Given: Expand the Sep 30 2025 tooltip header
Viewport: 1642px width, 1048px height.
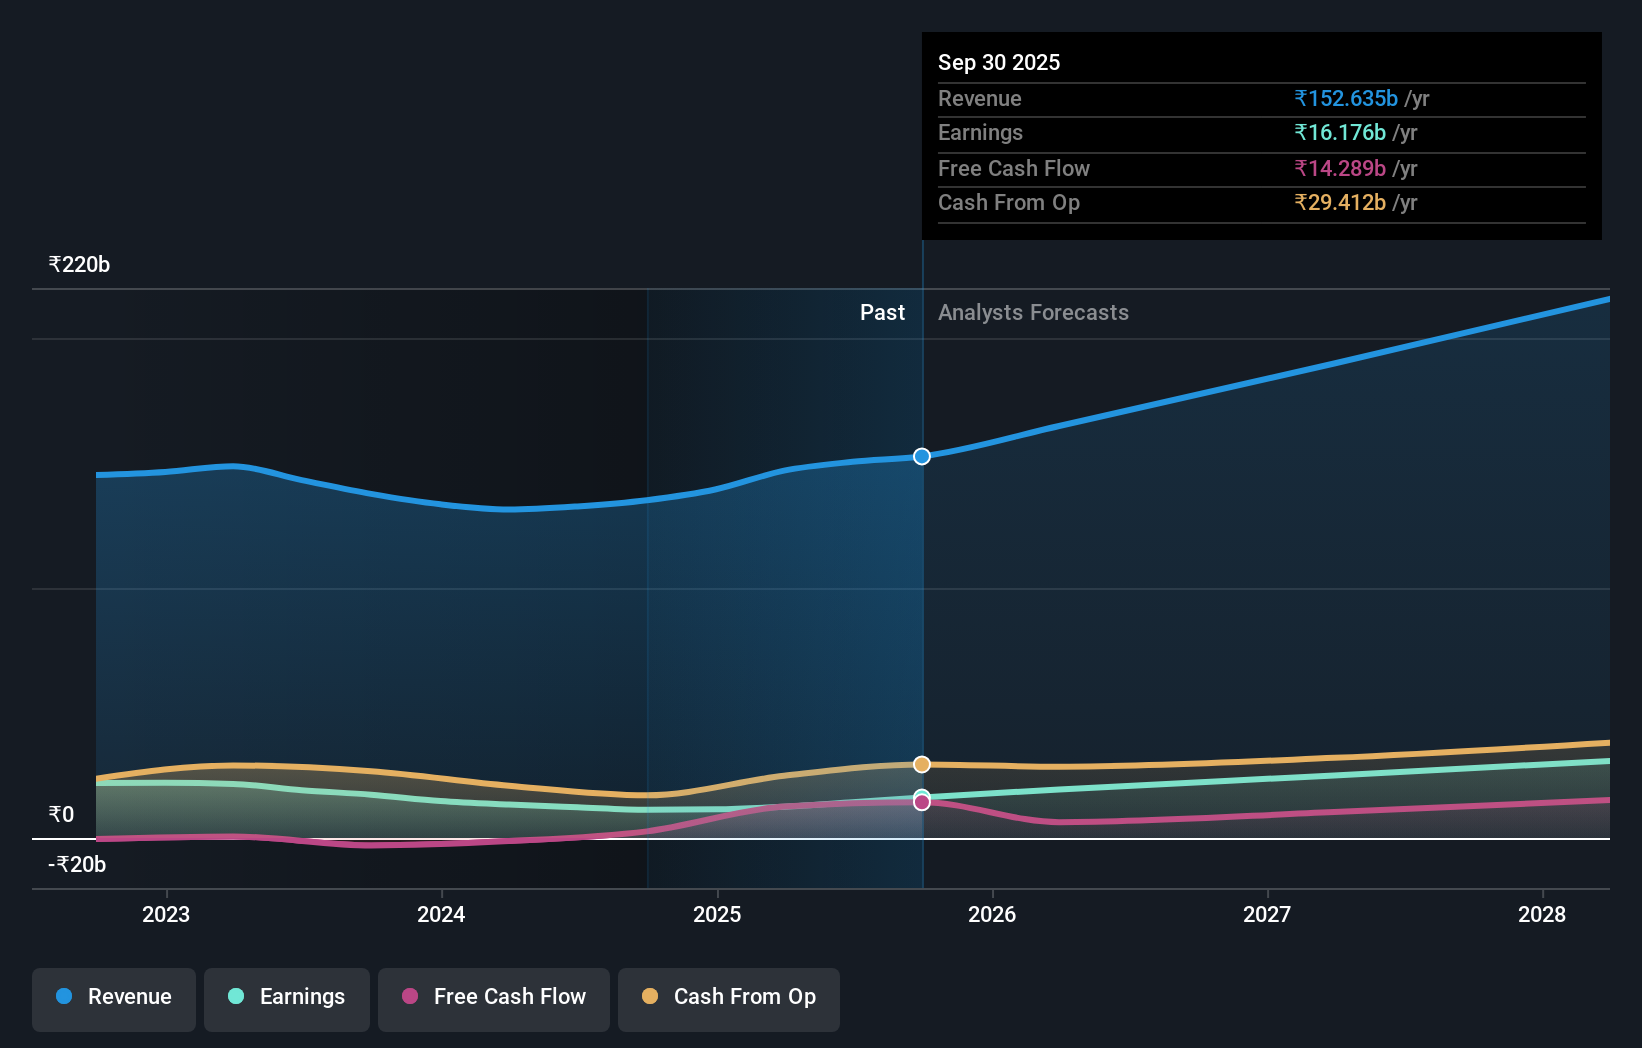Looking at the screenshot, I should [998, 62].
